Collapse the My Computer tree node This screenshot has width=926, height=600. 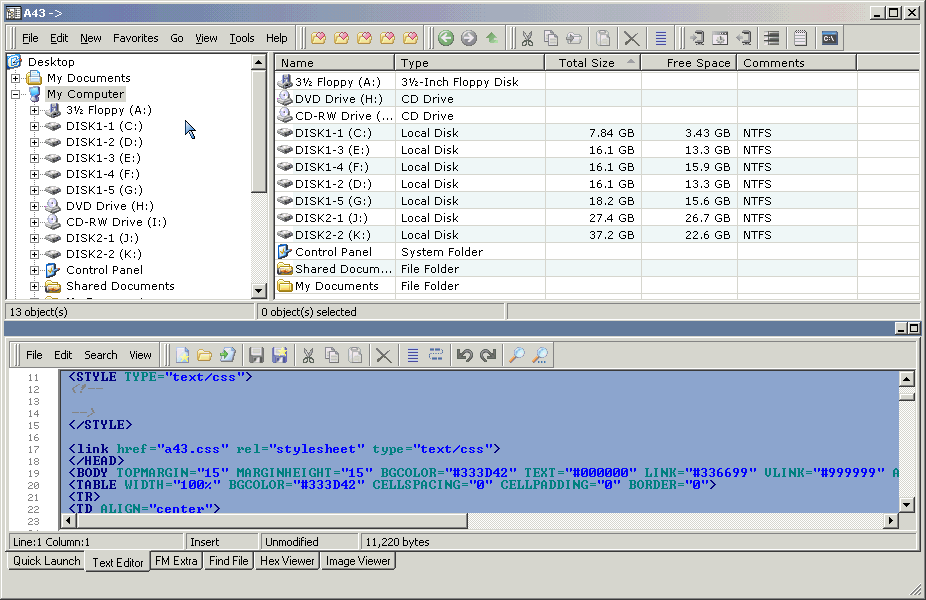[16, 94]
